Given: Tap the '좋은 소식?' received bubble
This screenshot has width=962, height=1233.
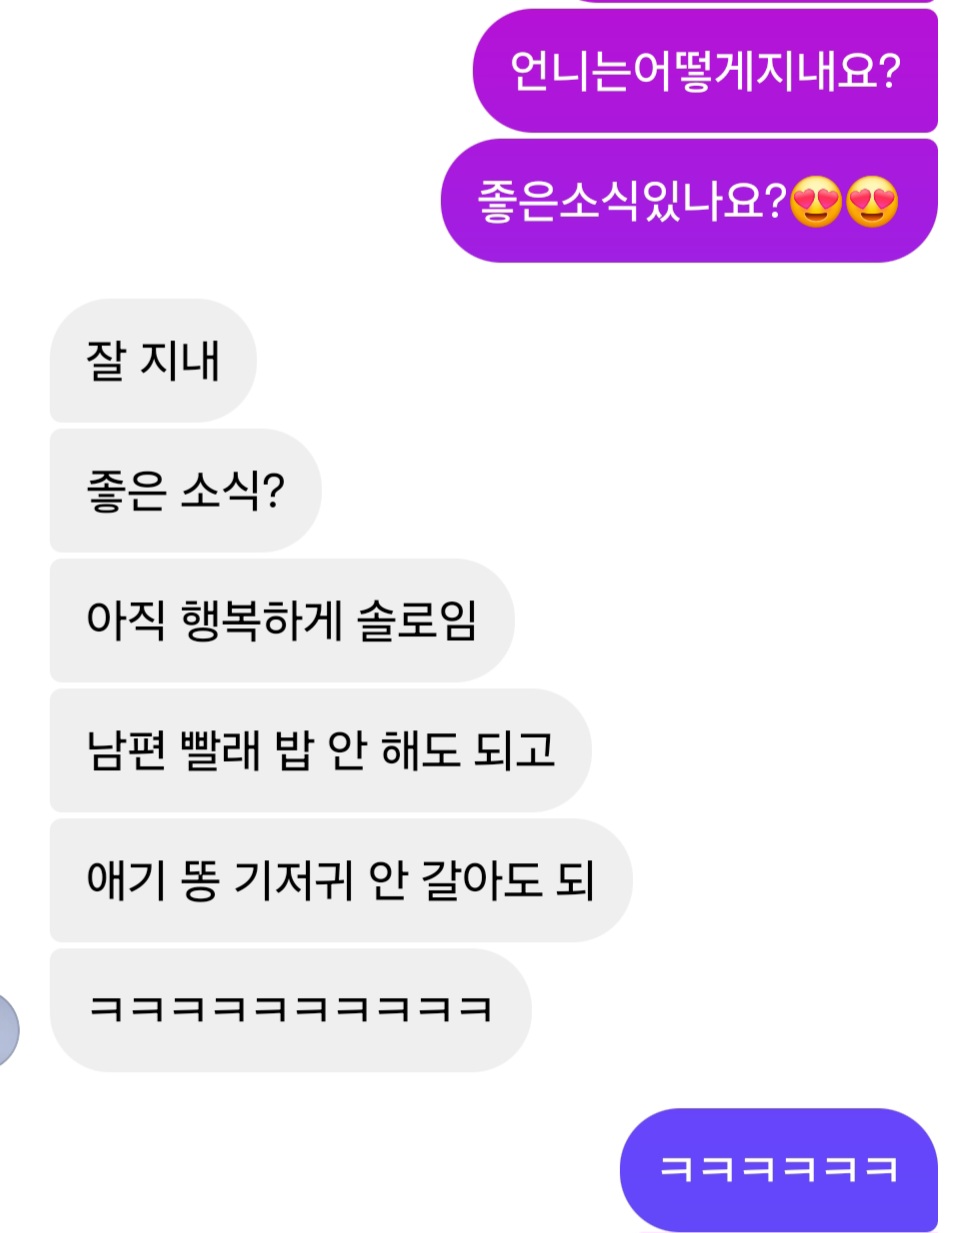Looking at the screenshot, I should point(185,490).
